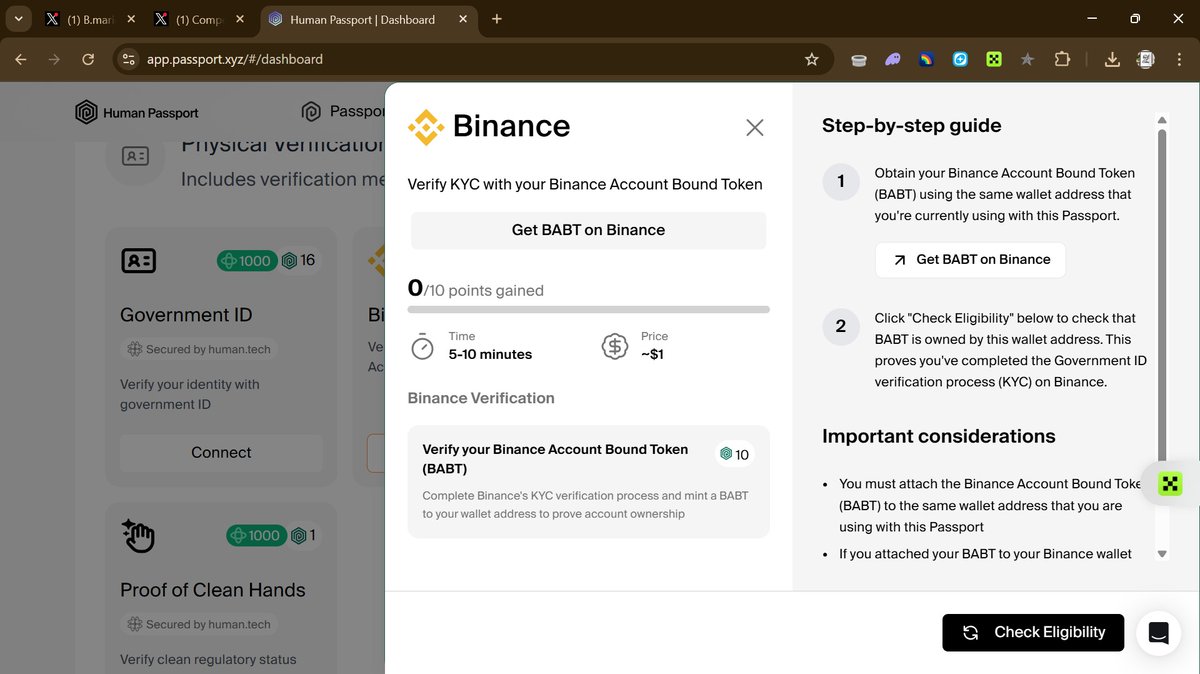Screen dimensions: 1200x674
Task: Click the stopwatch Time icon
Action: pos(423,346)
